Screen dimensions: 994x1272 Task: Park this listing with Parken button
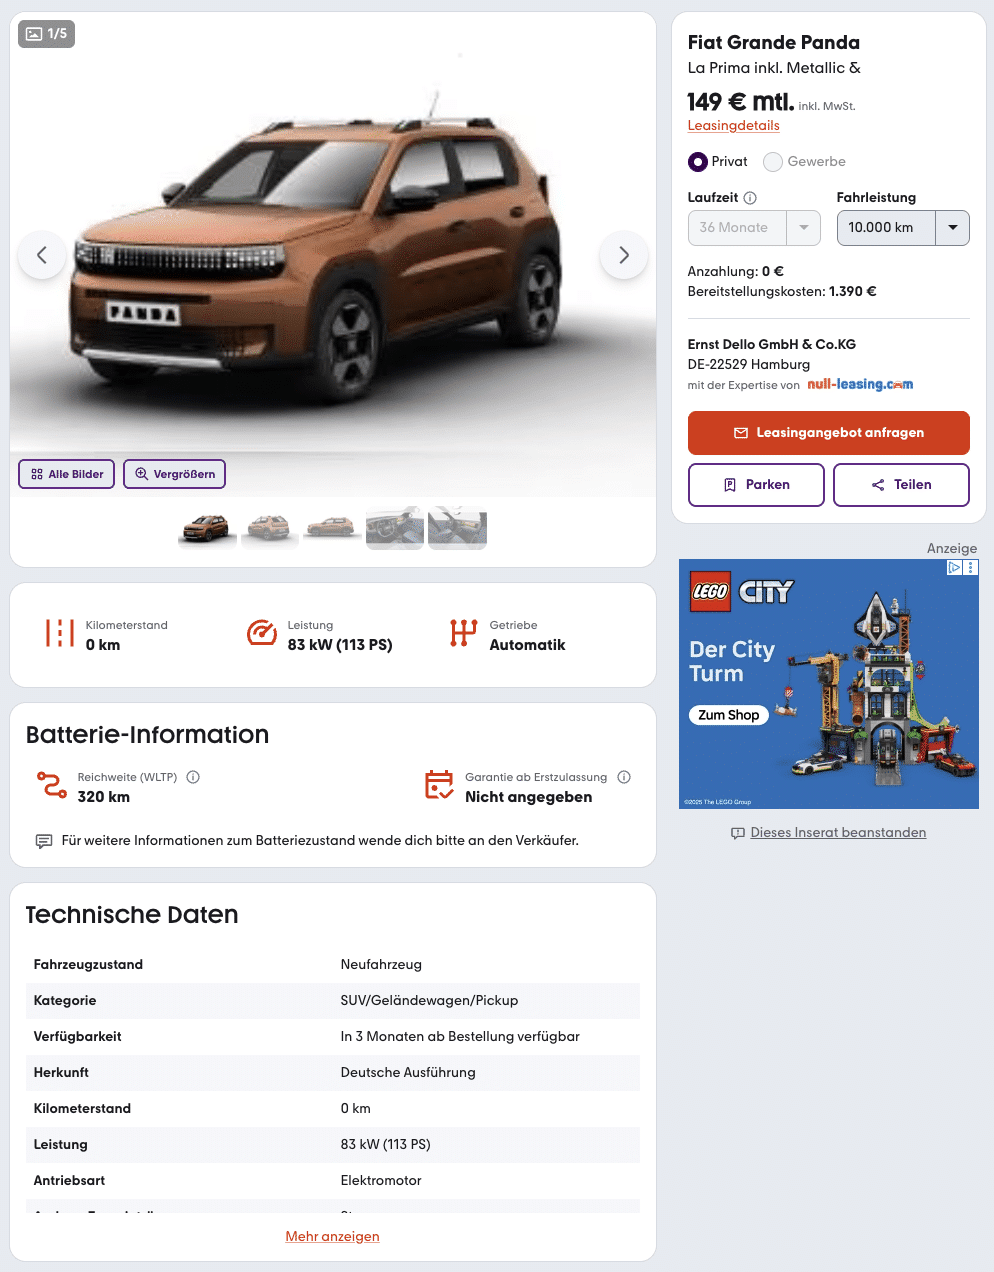coord(756,485)
